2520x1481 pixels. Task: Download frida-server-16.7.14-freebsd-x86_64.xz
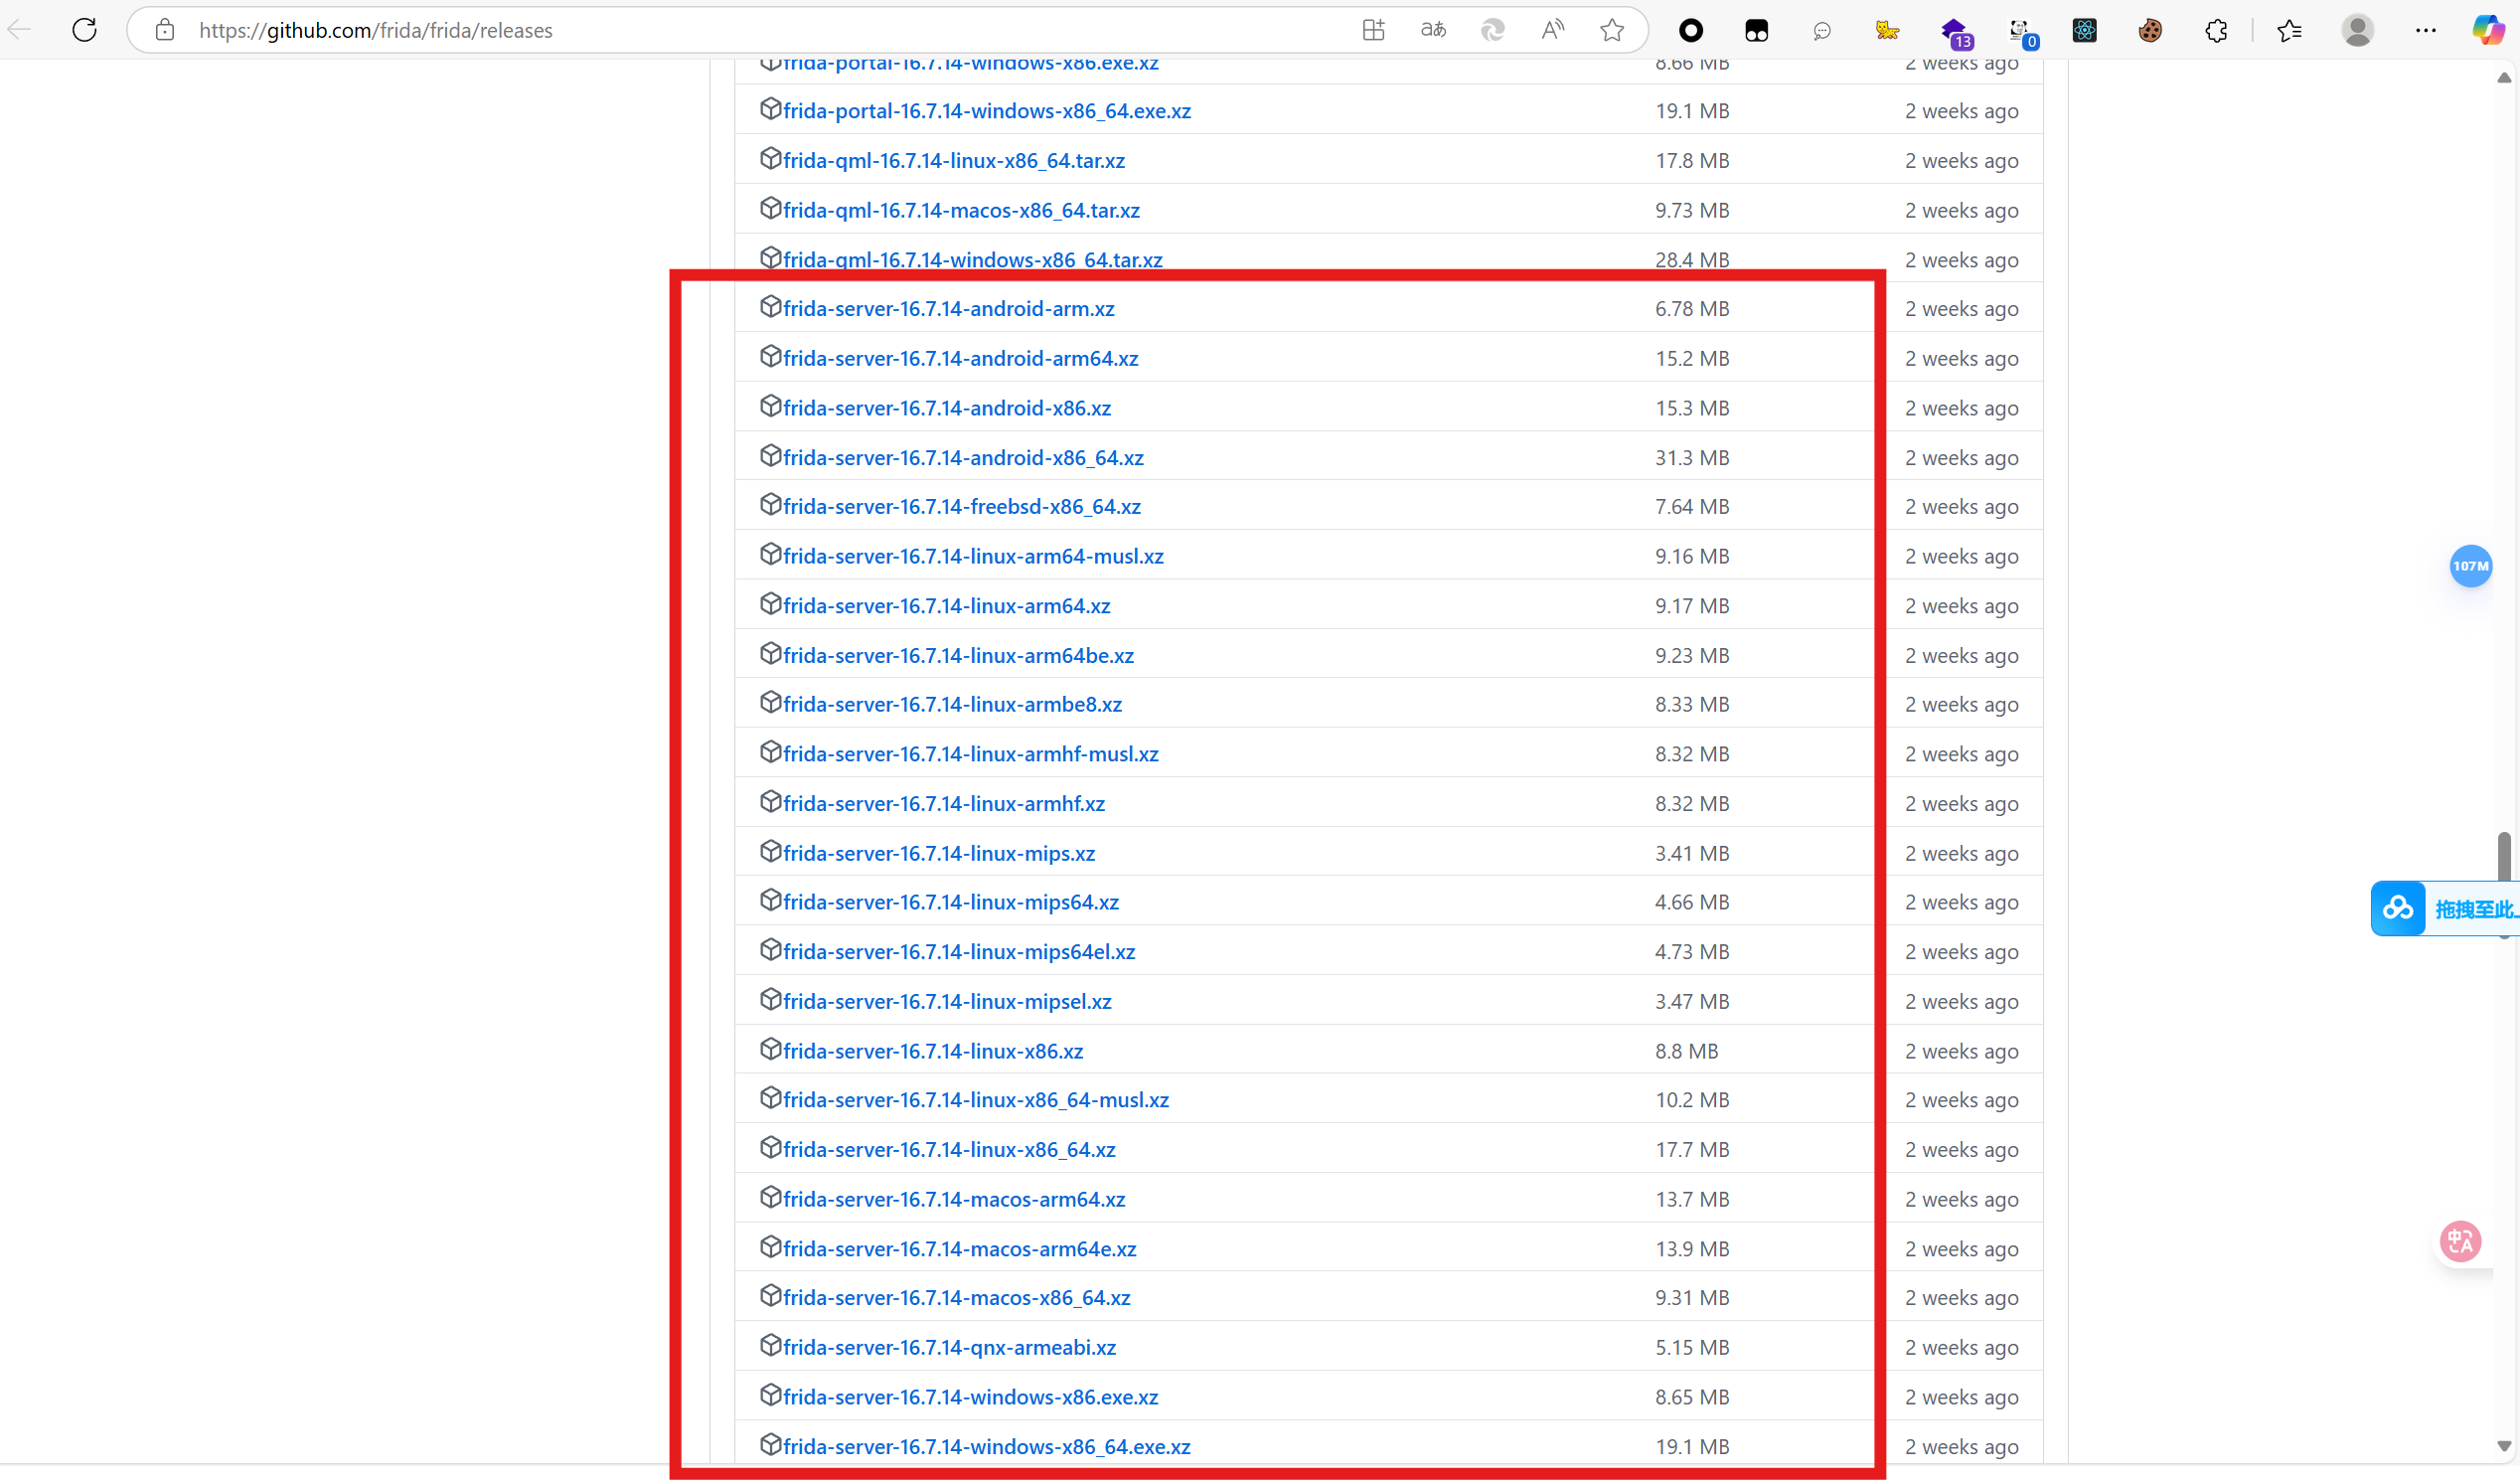962,506
